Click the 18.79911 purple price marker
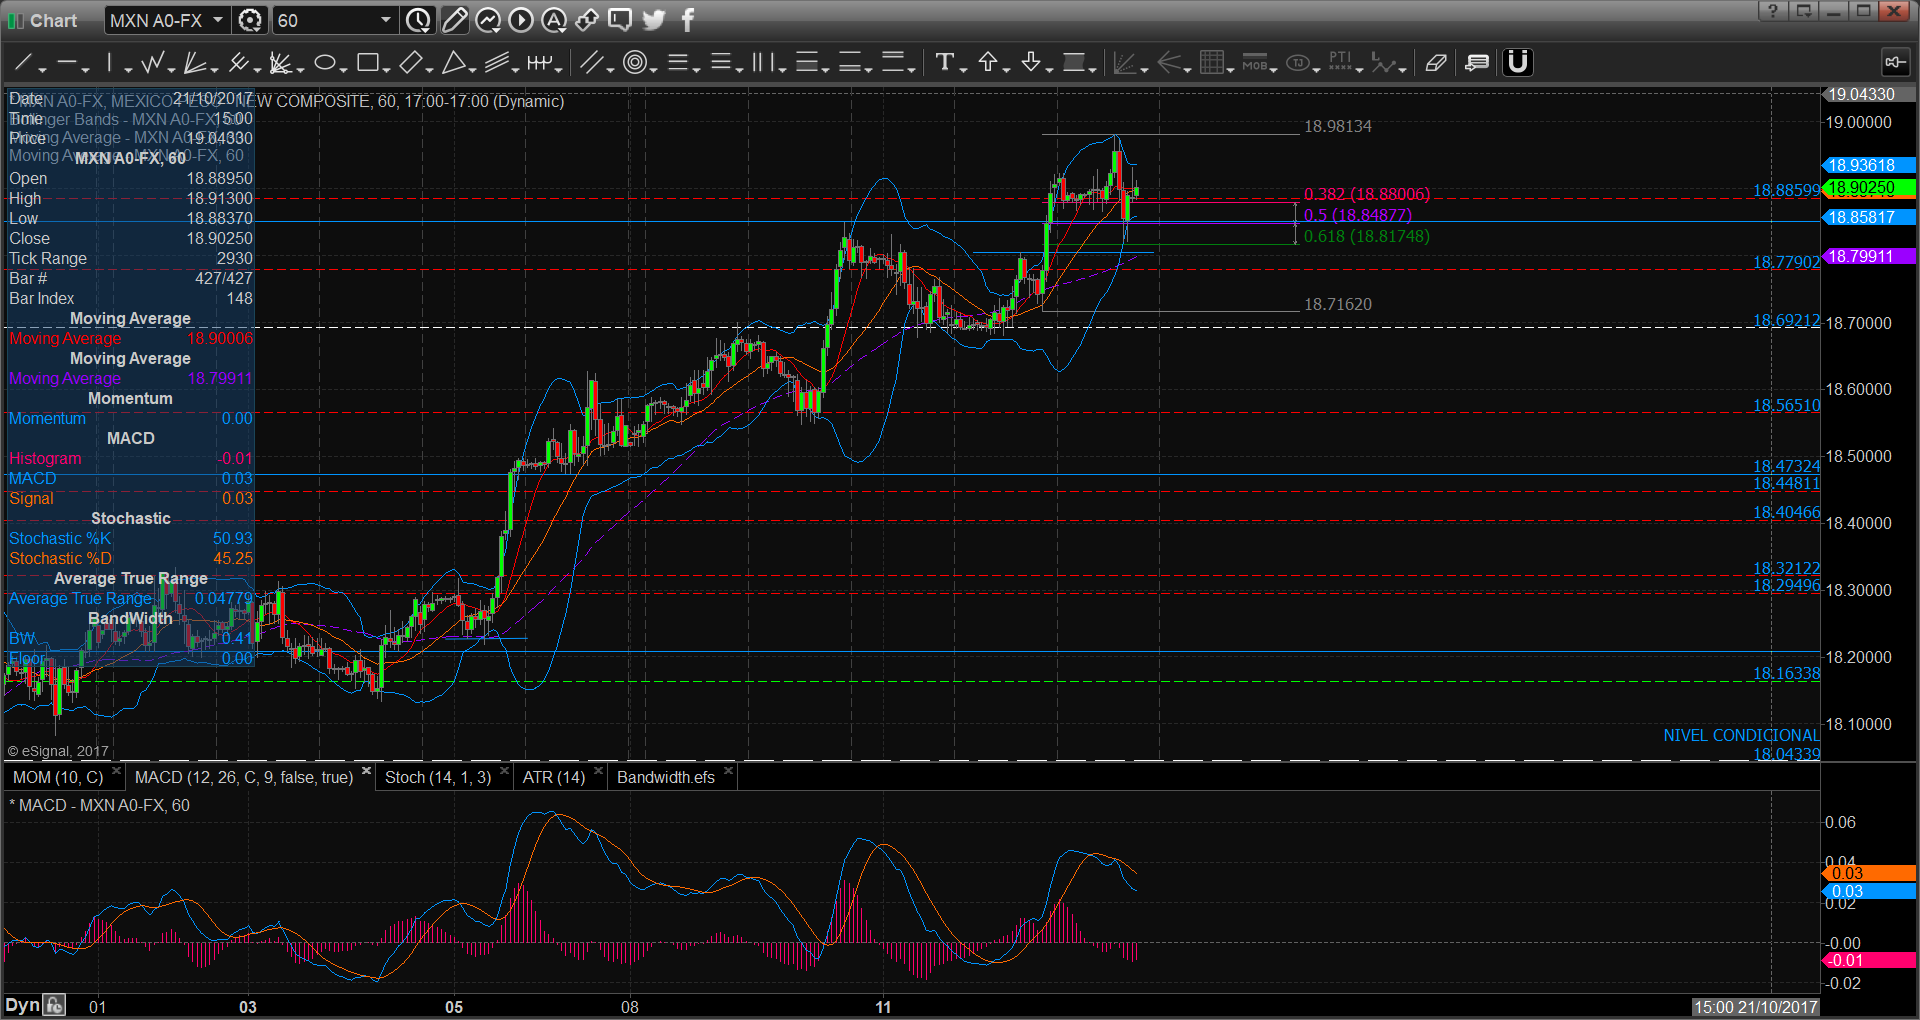The image size is (1920, 1020). click(x=1869, y=256)
